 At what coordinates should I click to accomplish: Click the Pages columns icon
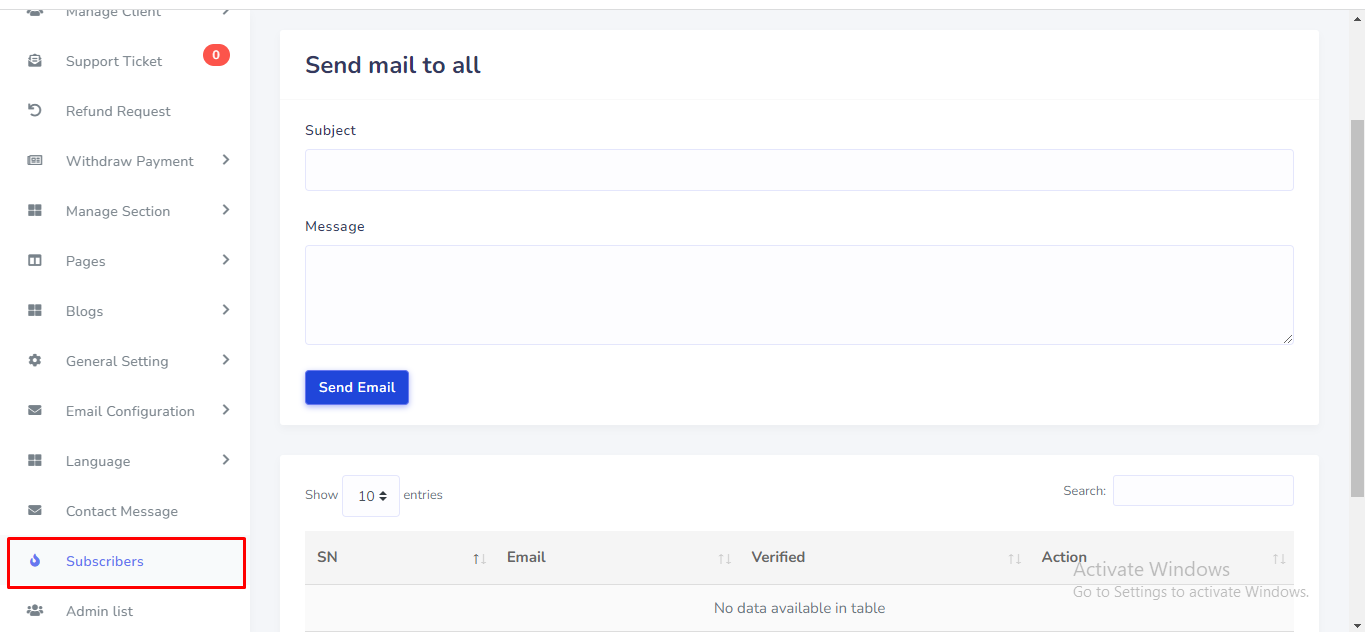click(x=35, y=261)
